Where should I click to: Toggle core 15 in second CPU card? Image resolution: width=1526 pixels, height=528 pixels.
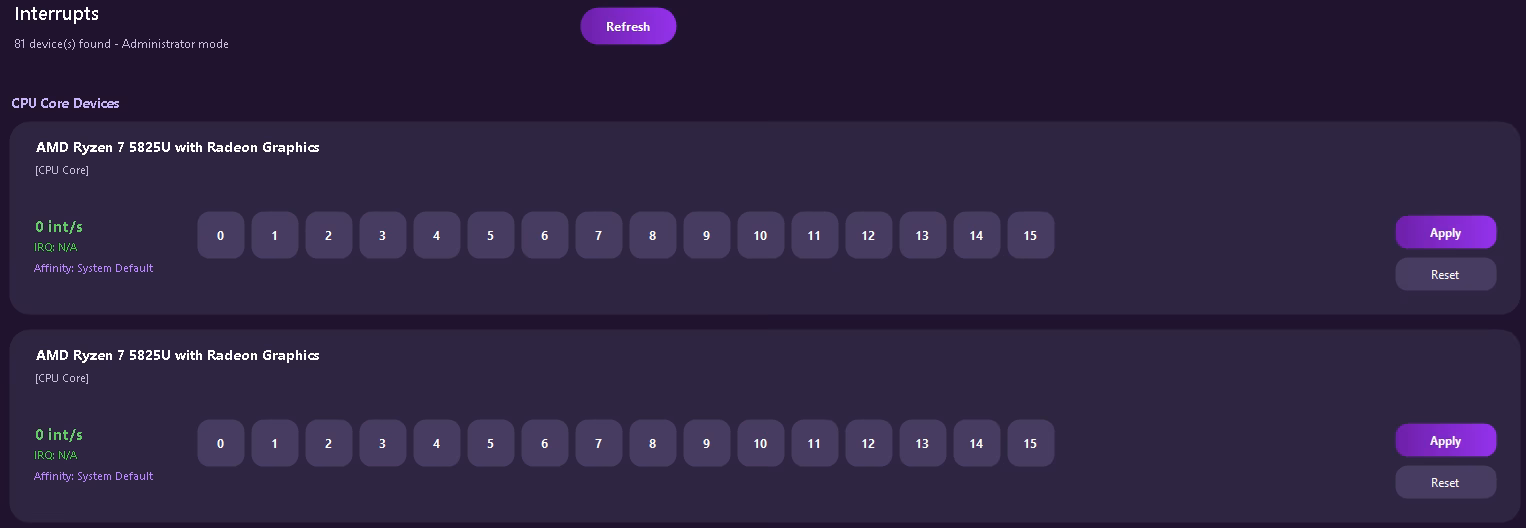click(1031, 443)
